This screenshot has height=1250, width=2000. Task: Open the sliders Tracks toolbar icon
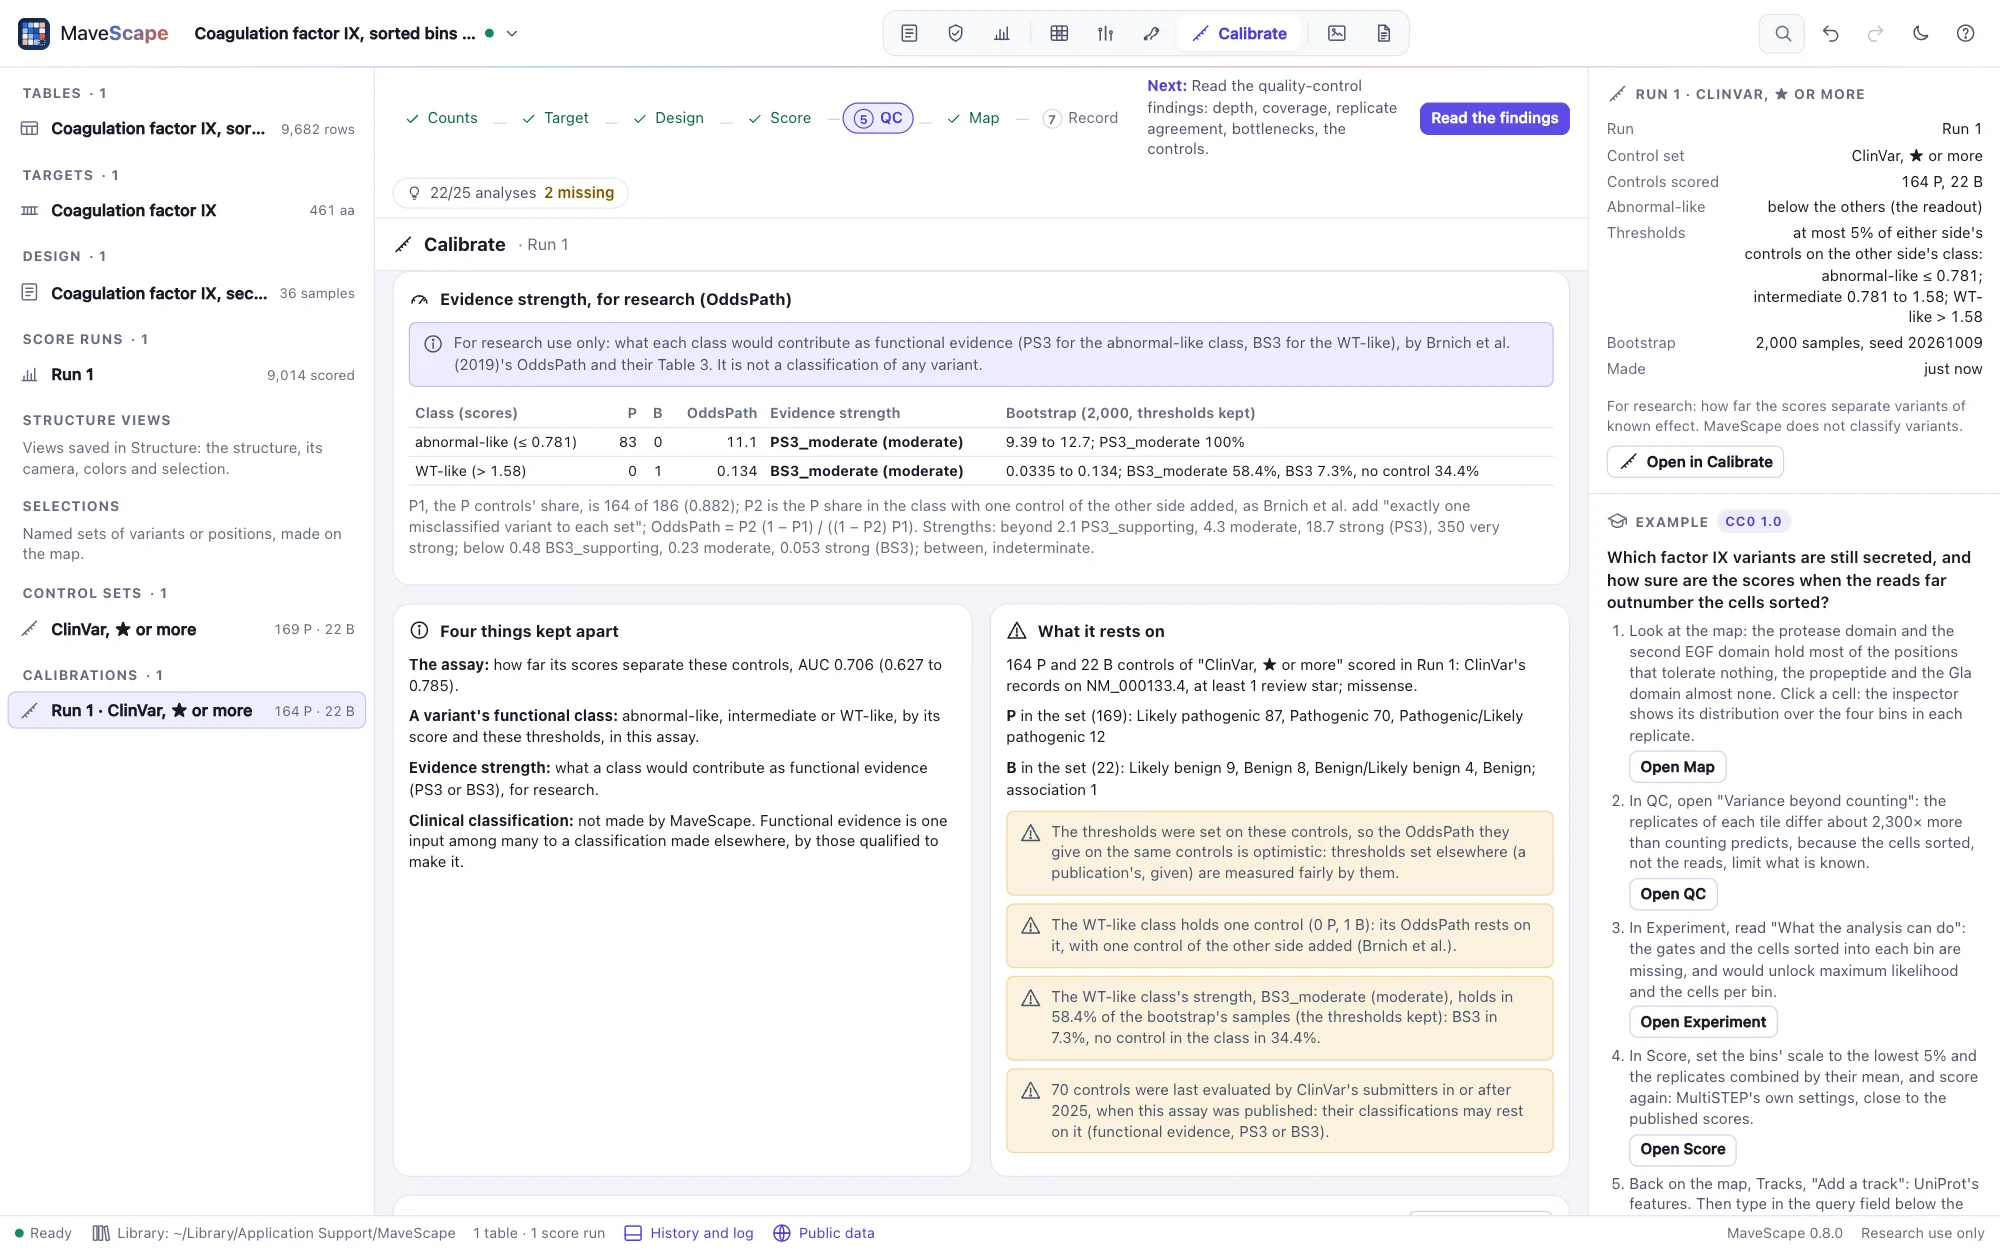tap(1105, 33)
